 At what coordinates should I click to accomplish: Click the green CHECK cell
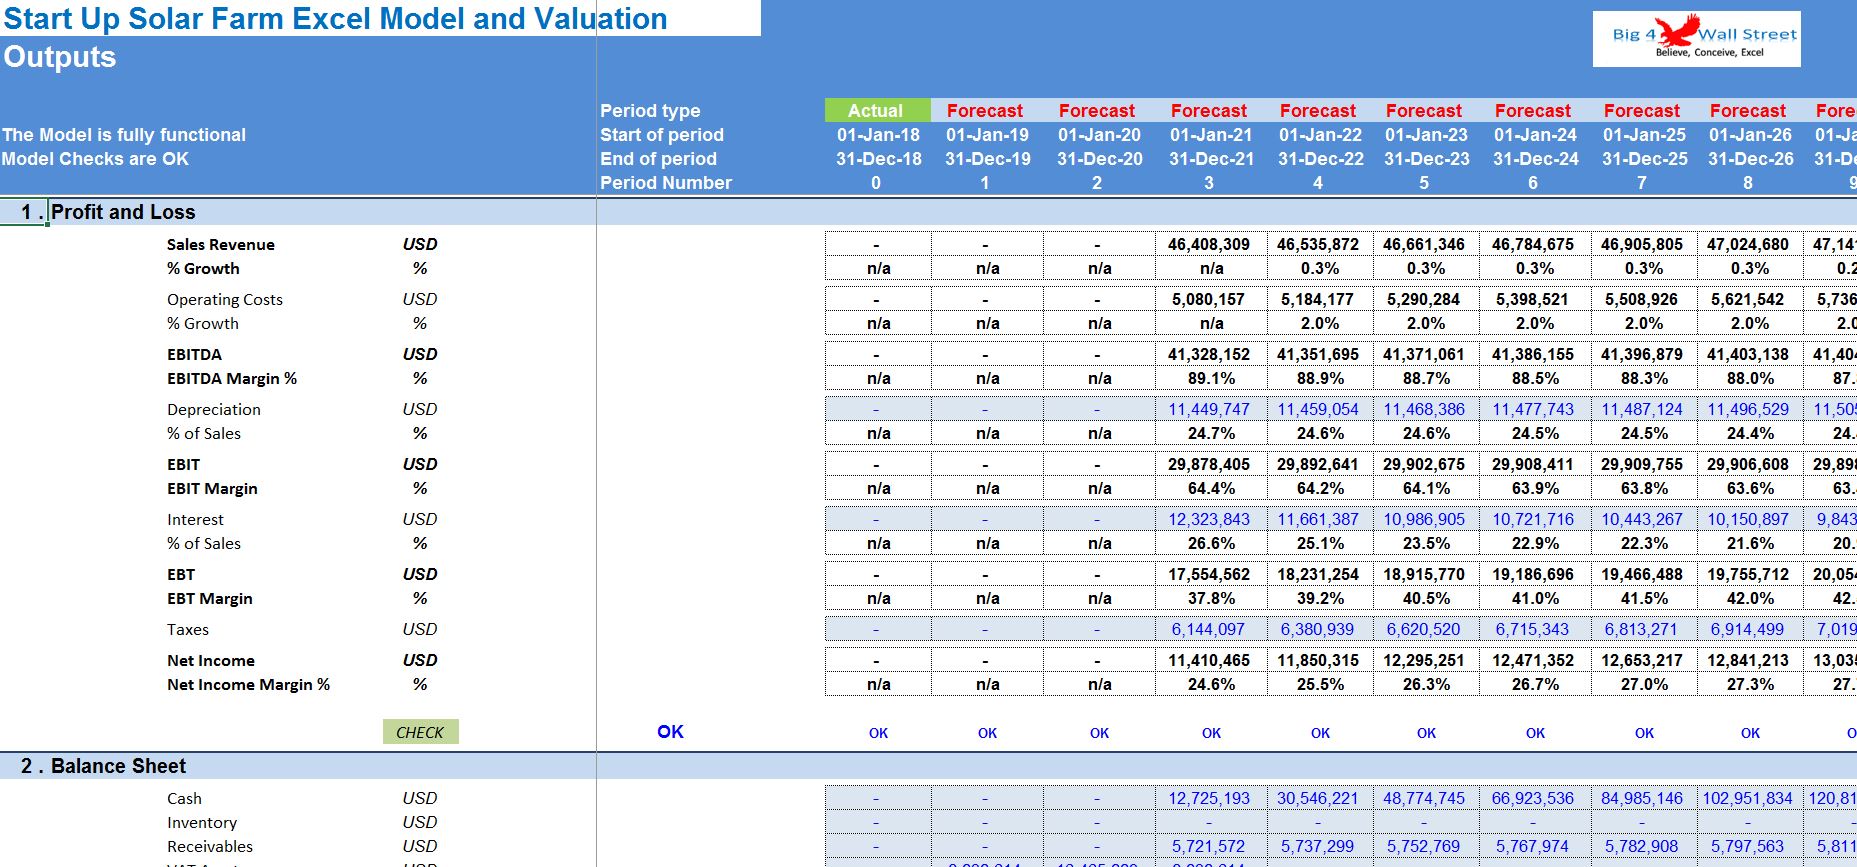point(420,732)
